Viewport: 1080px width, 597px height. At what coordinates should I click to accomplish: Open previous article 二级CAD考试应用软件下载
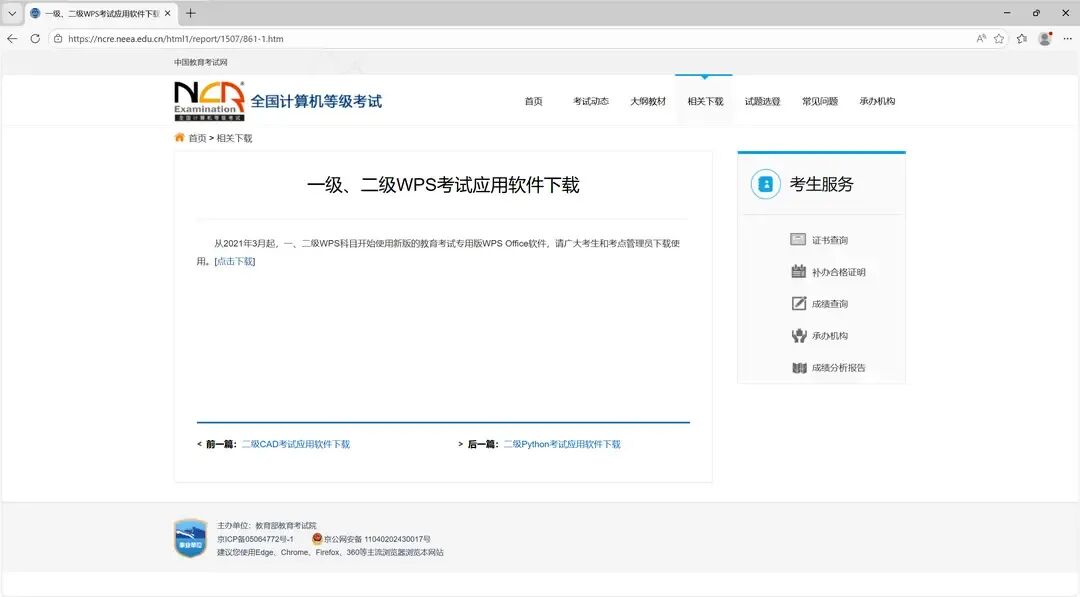pos(295,444)
